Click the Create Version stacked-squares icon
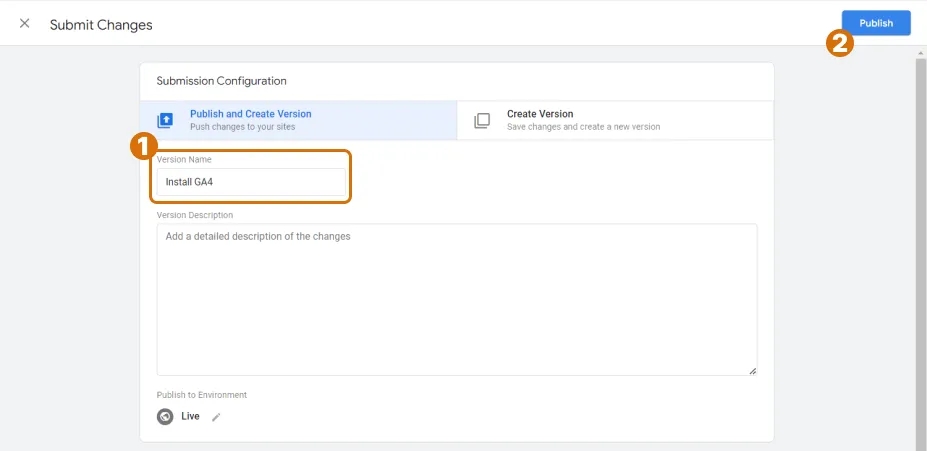927x451 pixels. tap(482, 121)
